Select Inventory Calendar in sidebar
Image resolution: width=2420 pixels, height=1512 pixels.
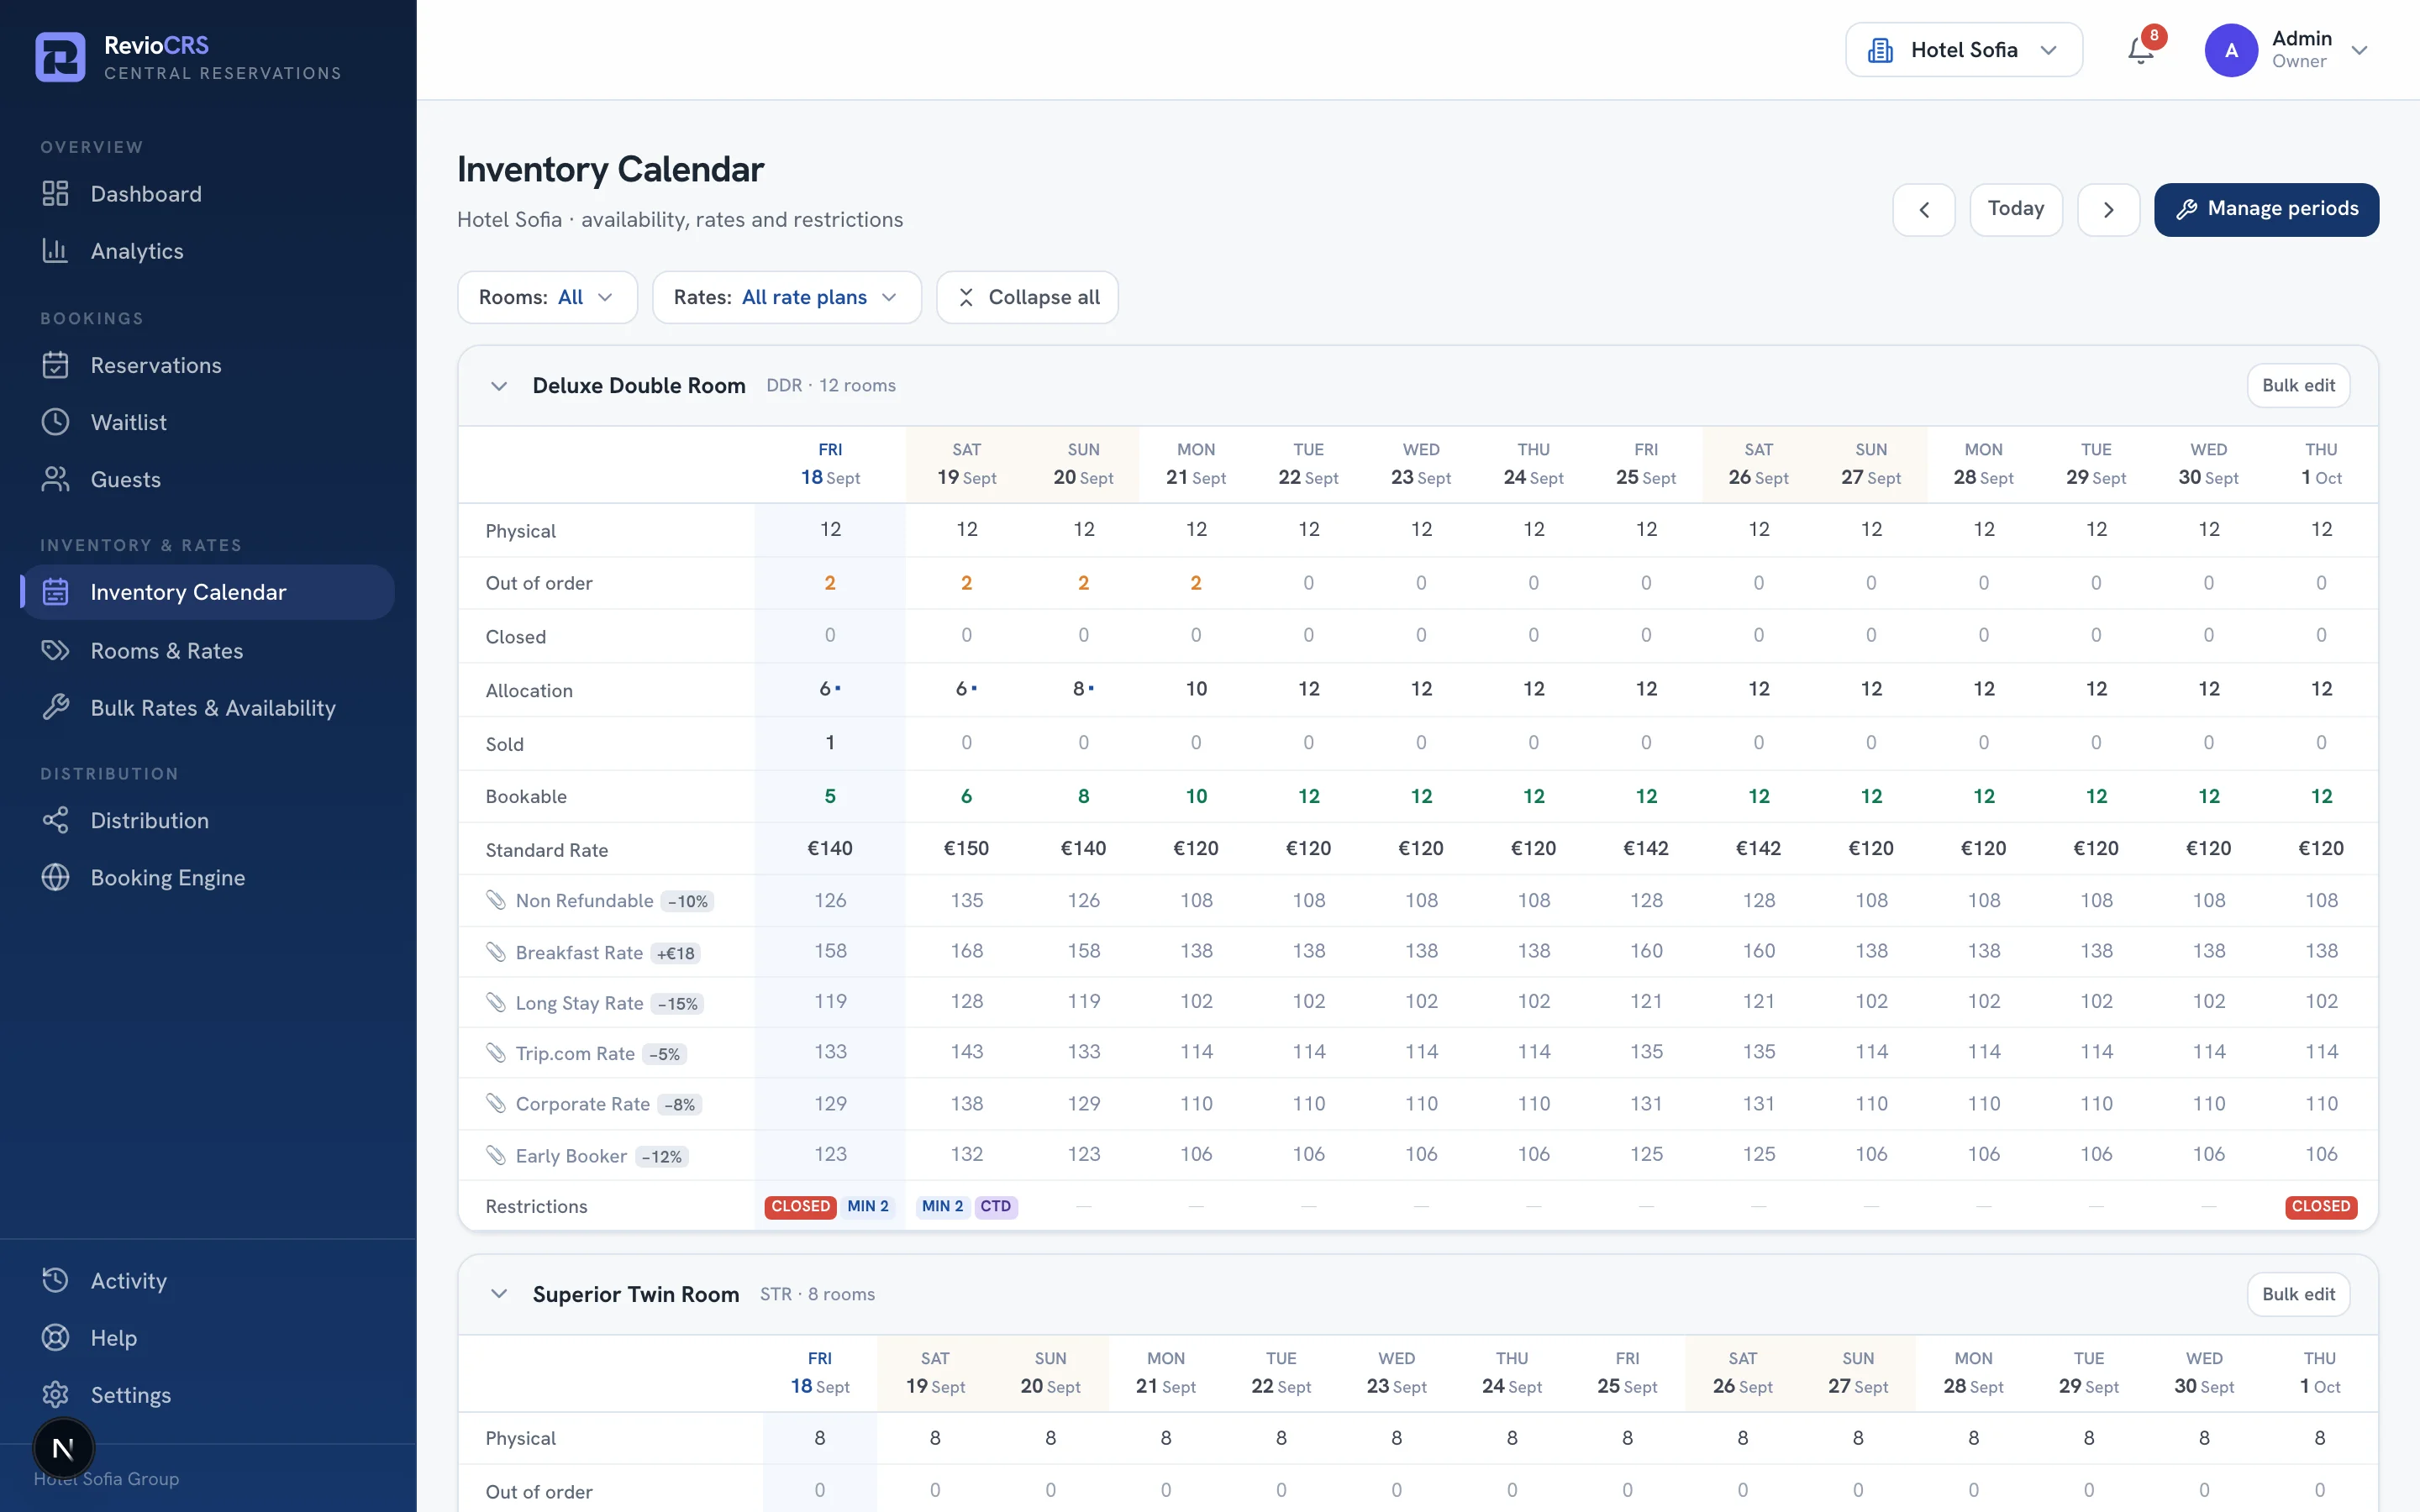207,592
